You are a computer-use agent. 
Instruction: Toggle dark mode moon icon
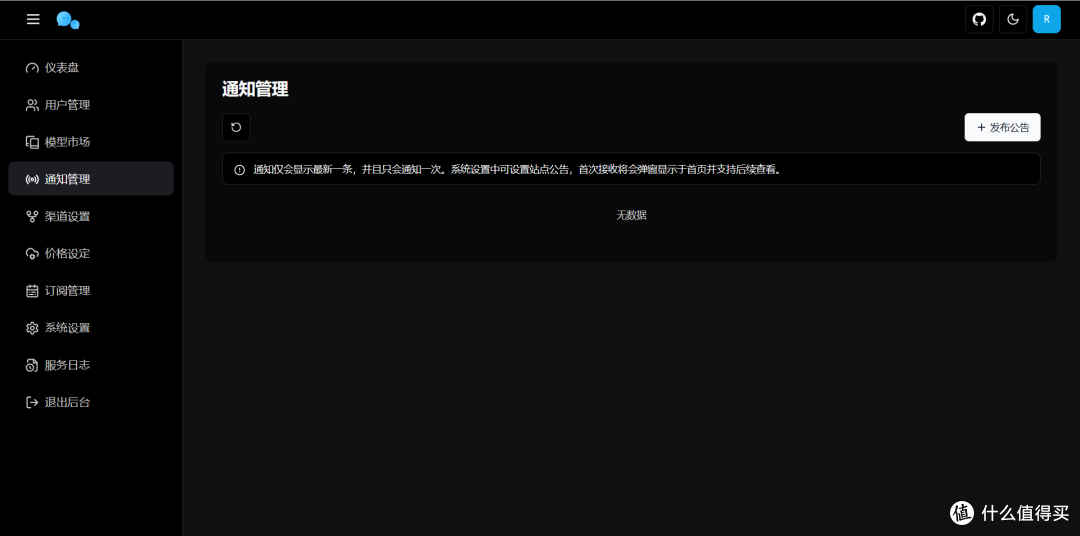[x=1012, y=19]
